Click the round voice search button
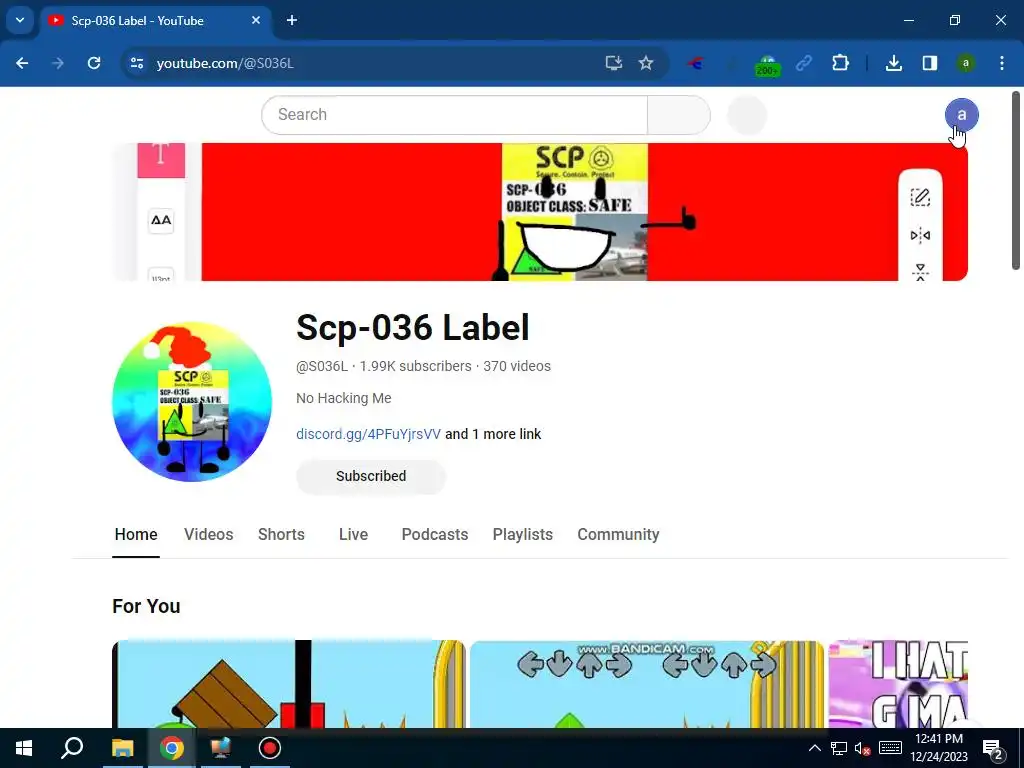 point(746,115)
